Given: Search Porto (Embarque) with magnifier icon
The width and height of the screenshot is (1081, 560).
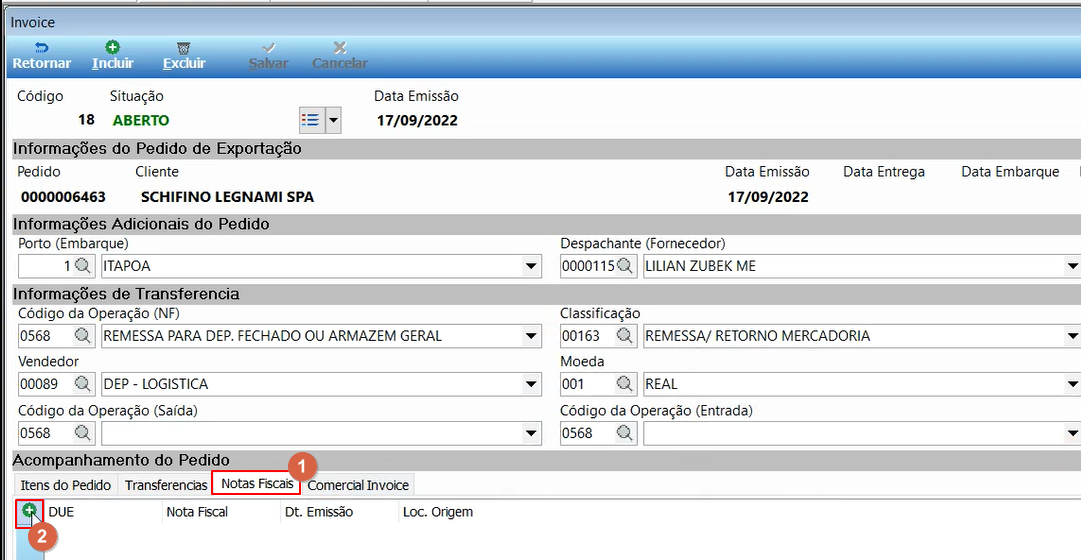Looking at the screenshot, I should tap(83, 266).
